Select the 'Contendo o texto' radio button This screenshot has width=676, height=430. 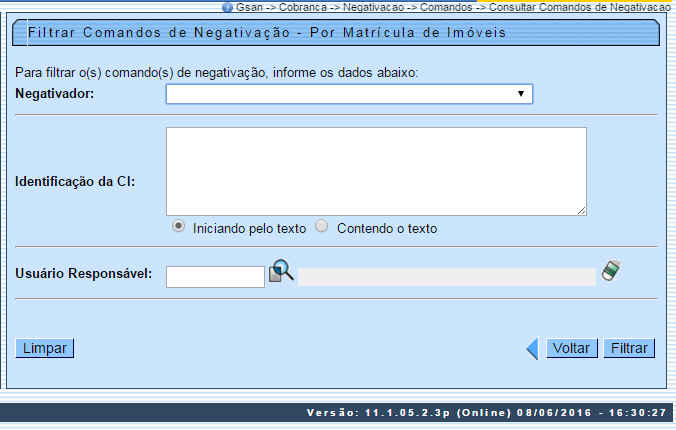pos(321,226)
